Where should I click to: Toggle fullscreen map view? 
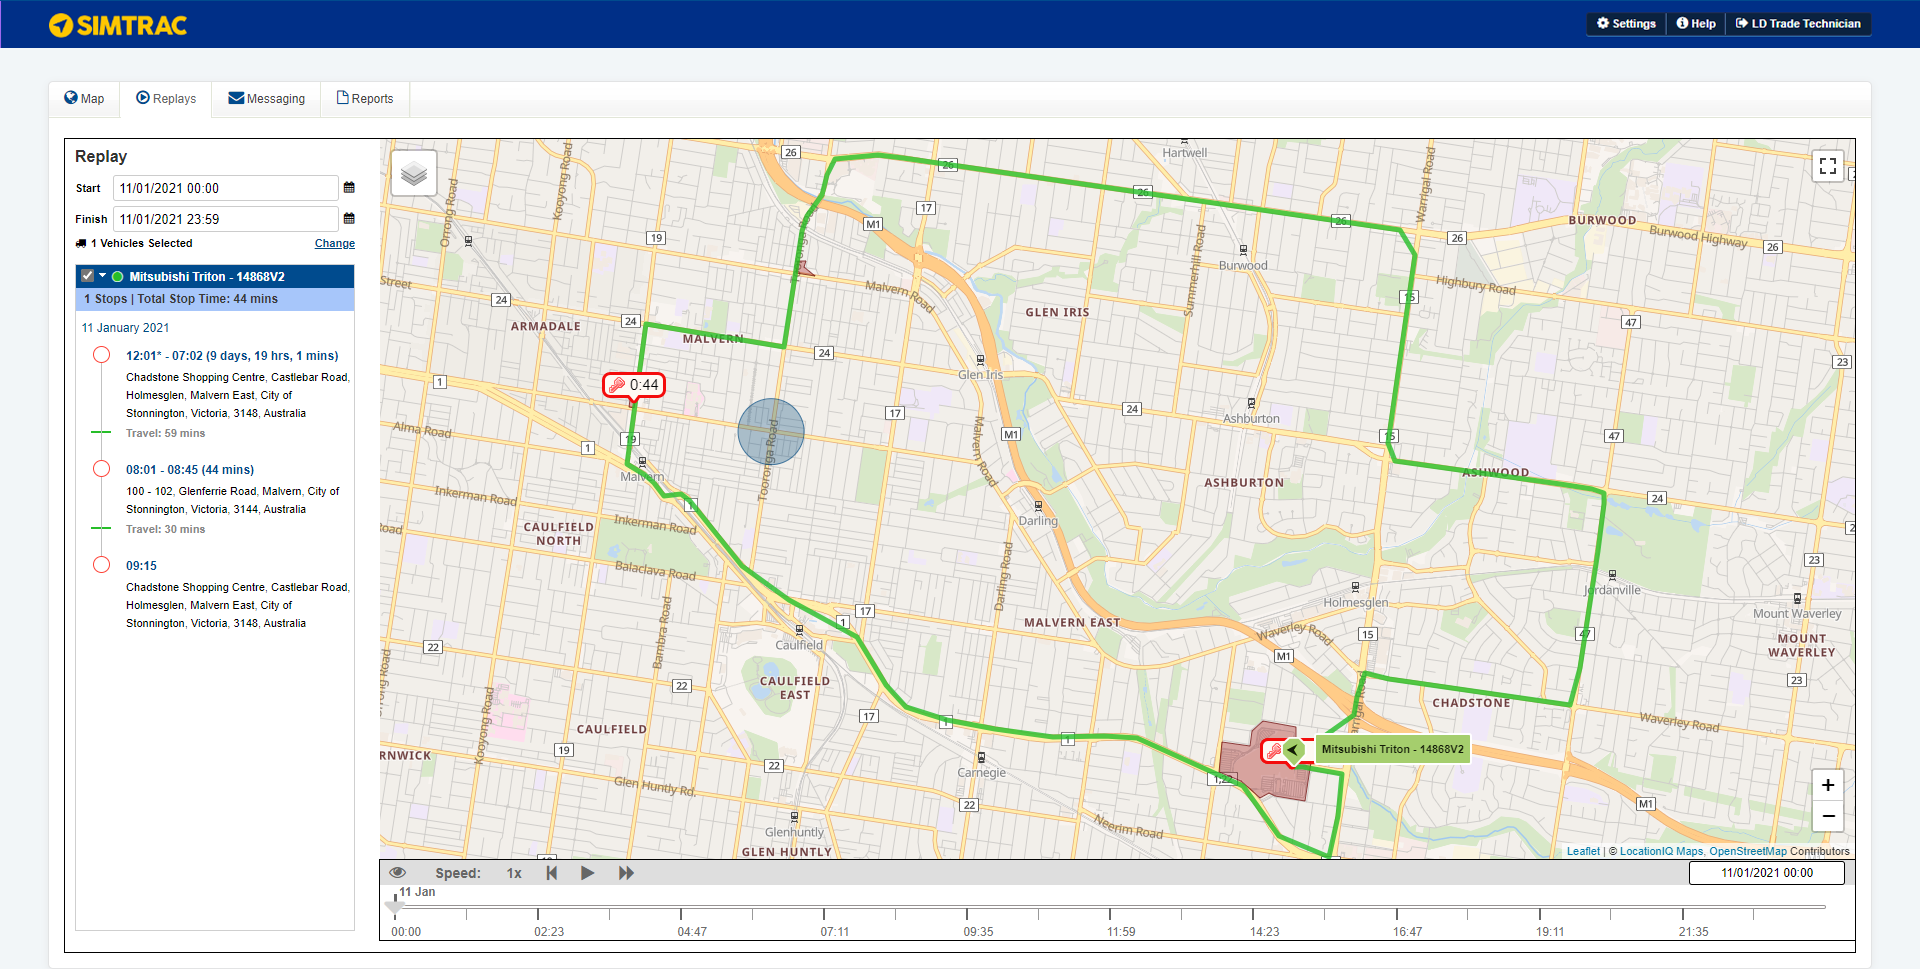[1828, 166]
